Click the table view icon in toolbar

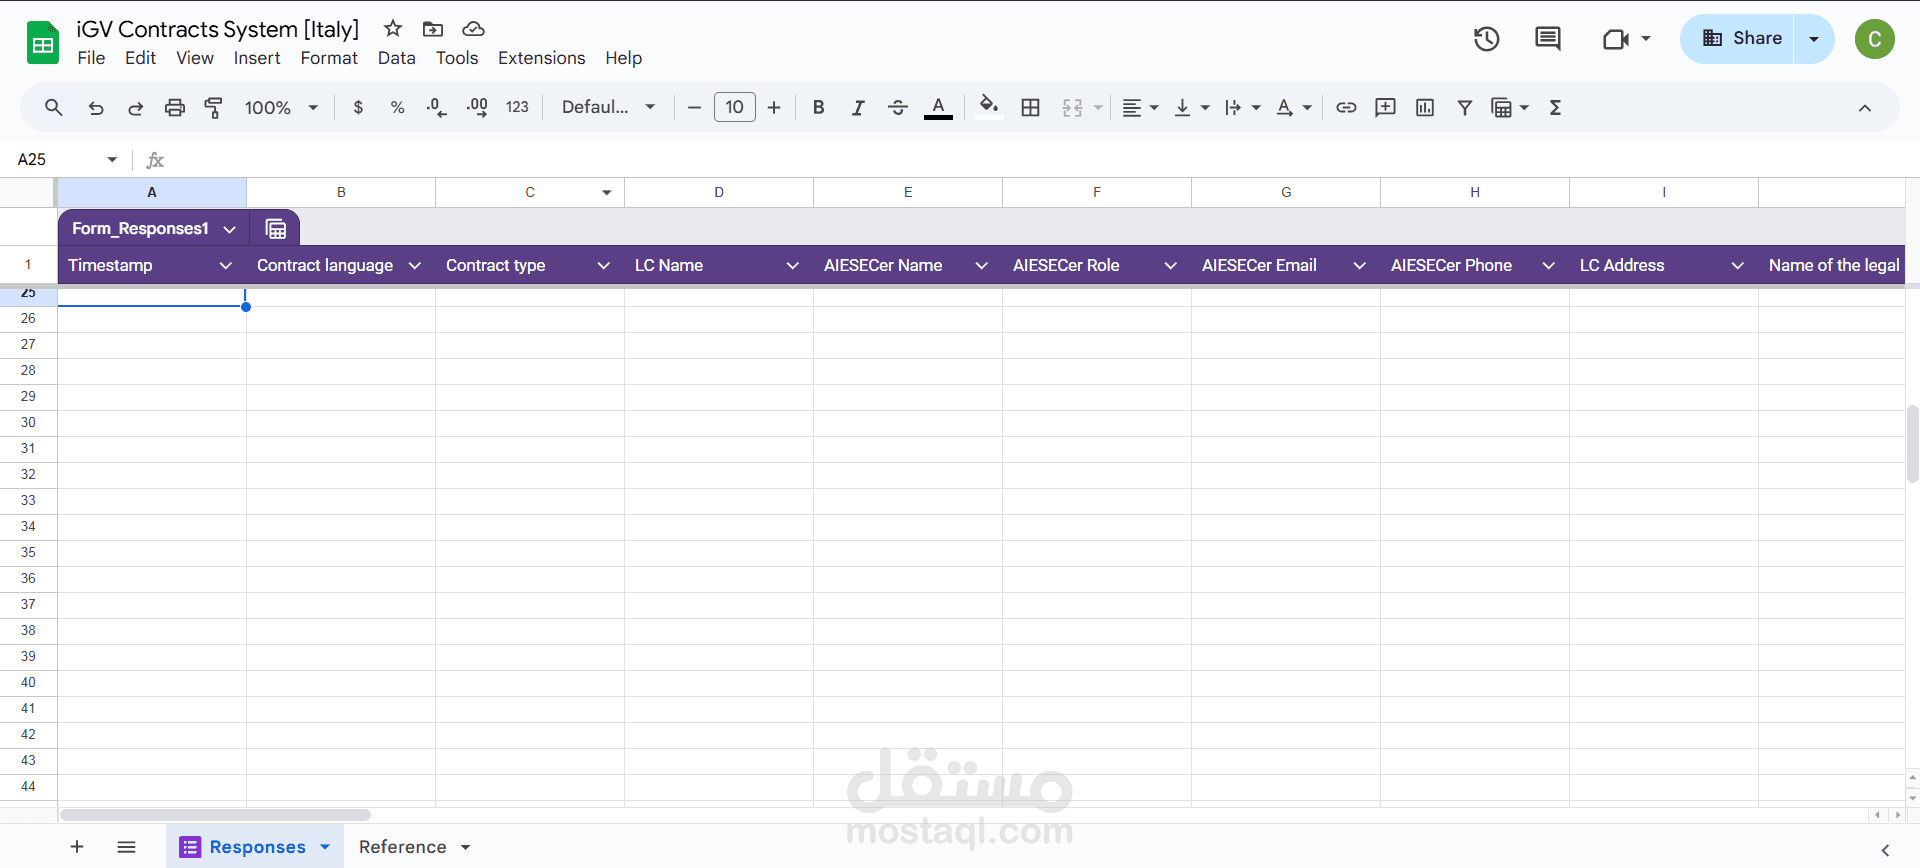1501,108
